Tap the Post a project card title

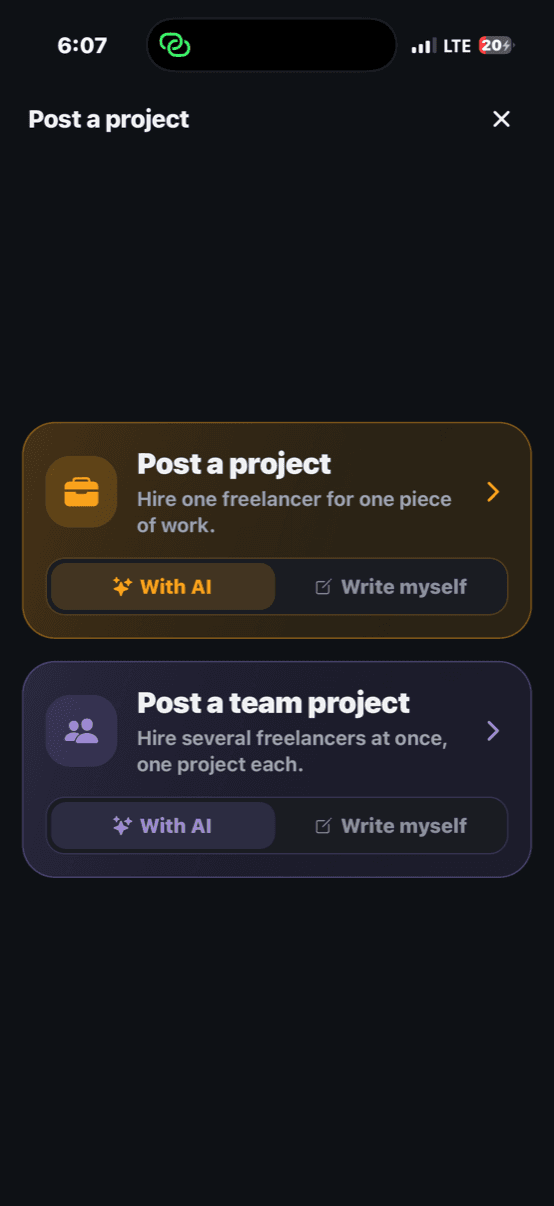point(234,464)
